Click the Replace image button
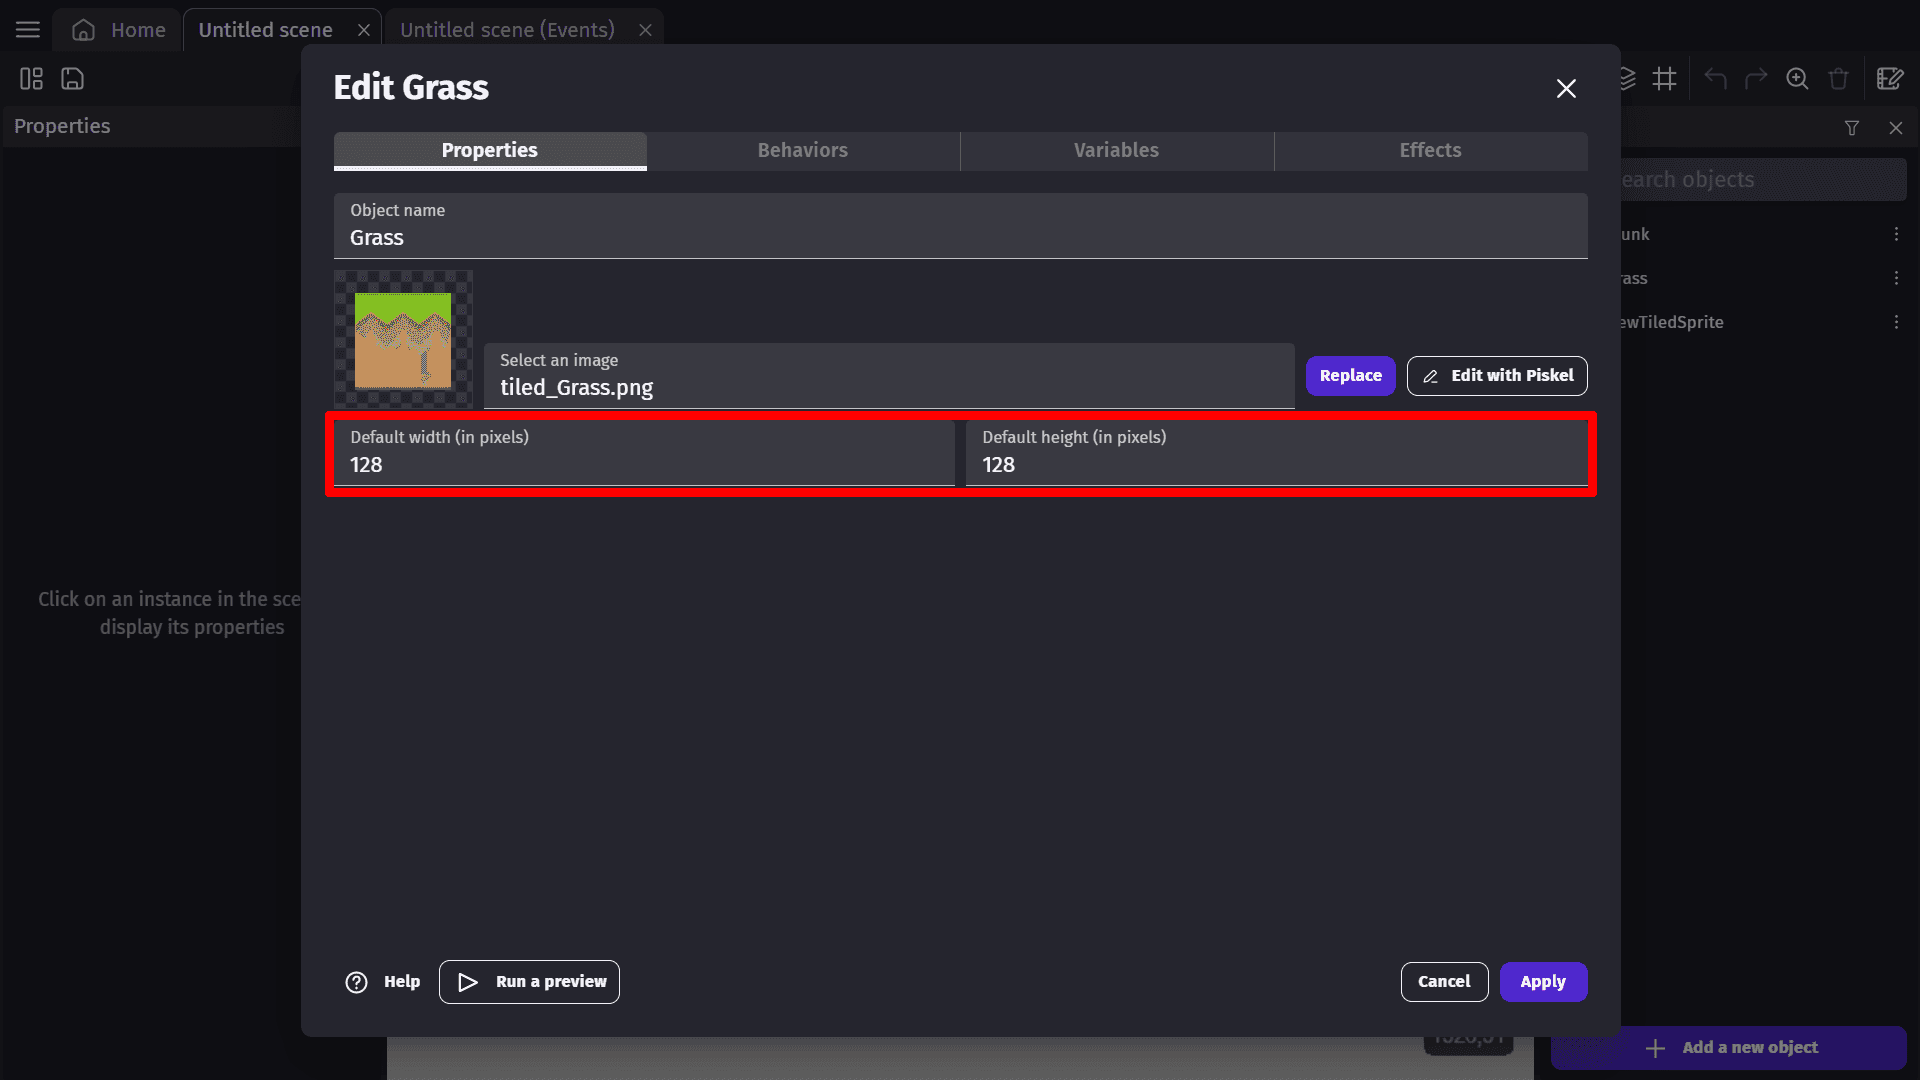The image size is (1920, 1080). [1350, 376]
